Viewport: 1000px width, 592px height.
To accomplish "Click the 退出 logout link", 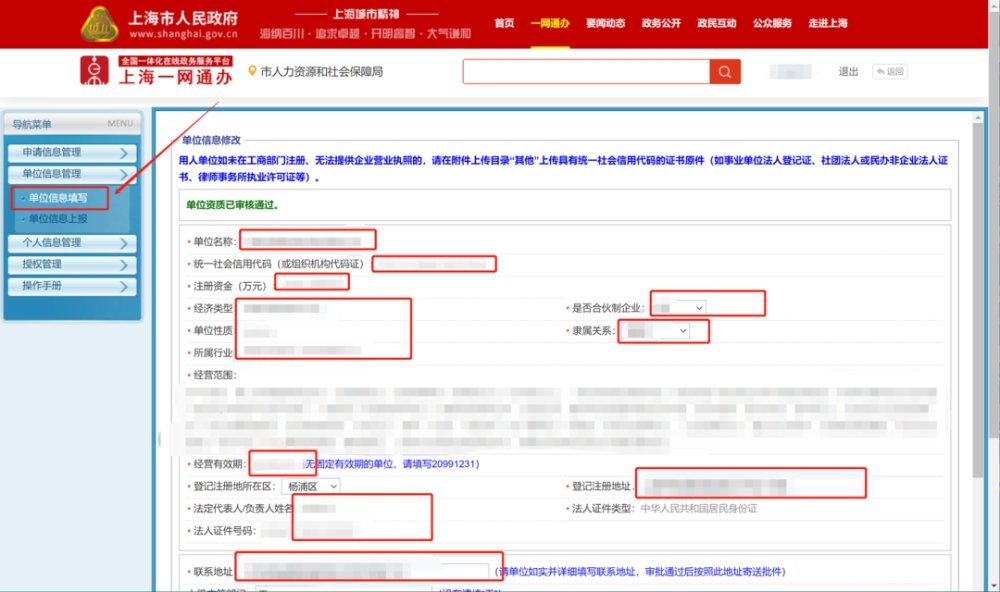I will [x=848, y=71].
